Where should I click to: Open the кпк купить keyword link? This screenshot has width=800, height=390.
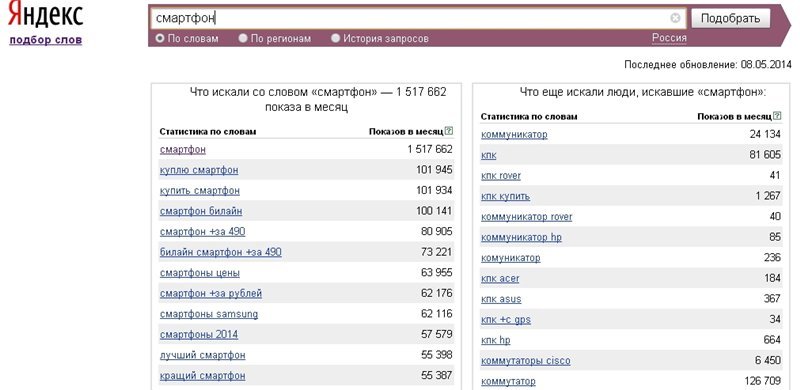(x=506, y=196)
